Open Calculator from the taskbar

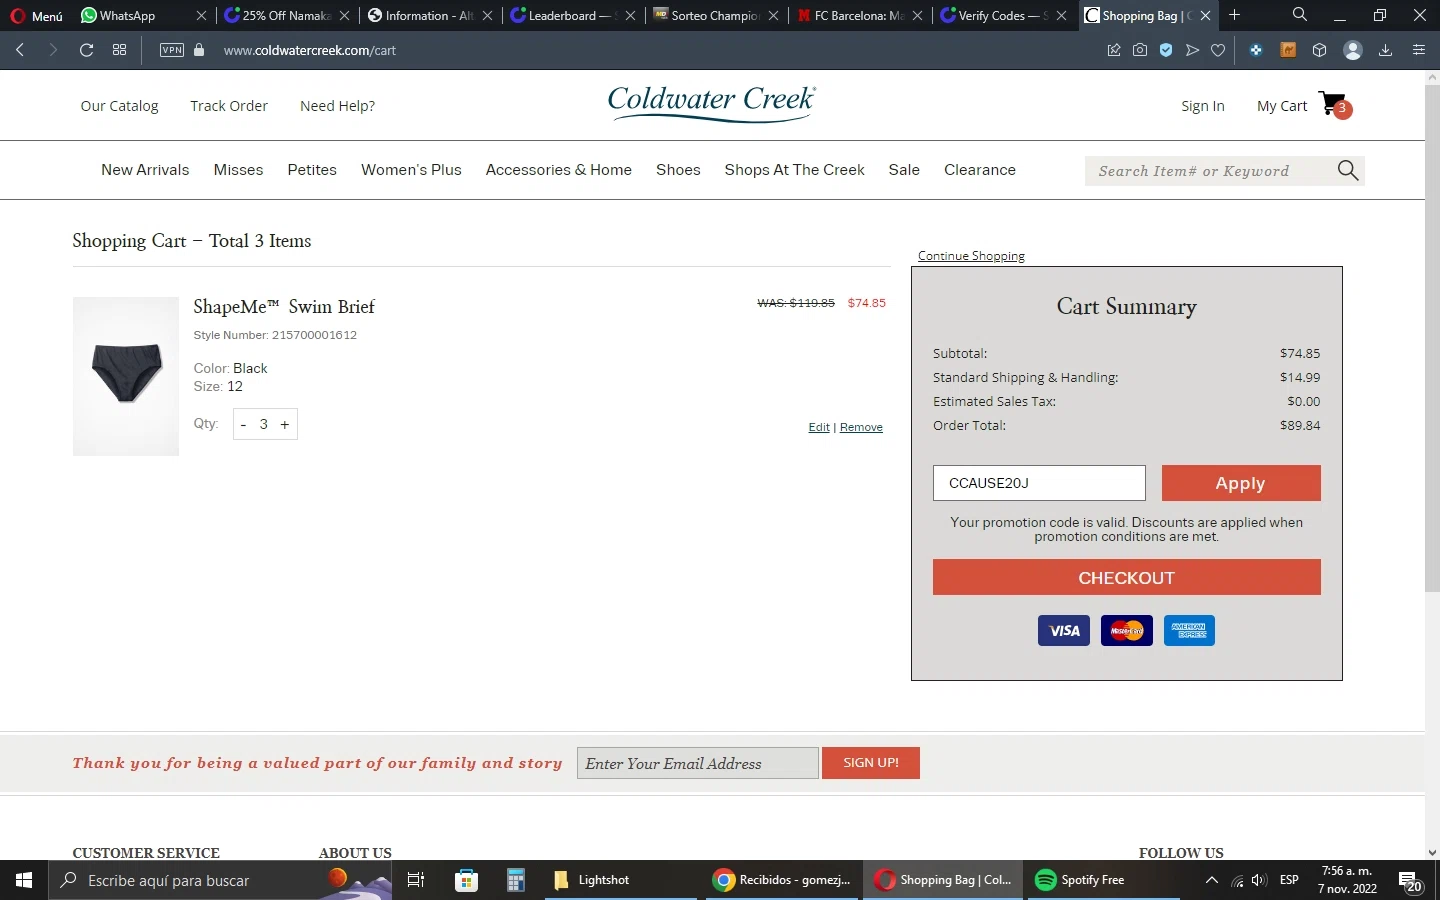(x=516, y=880)
